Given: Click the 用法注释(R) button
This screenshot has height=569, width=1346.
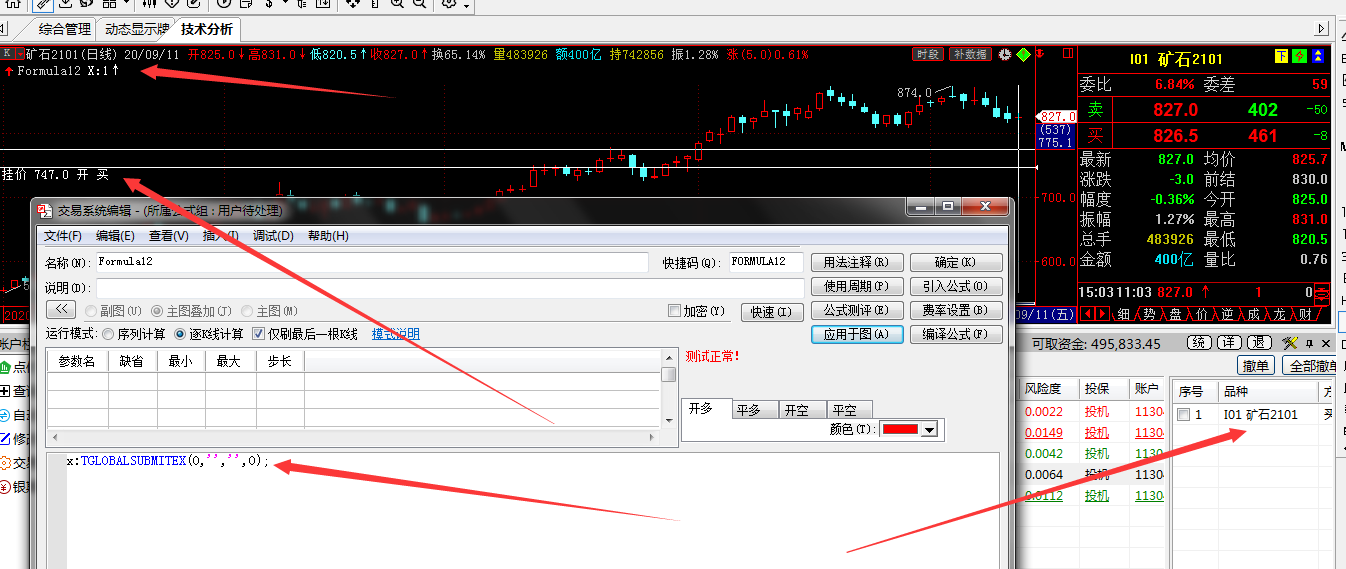Looking at the screenshot, I should [x=857, y=262].
